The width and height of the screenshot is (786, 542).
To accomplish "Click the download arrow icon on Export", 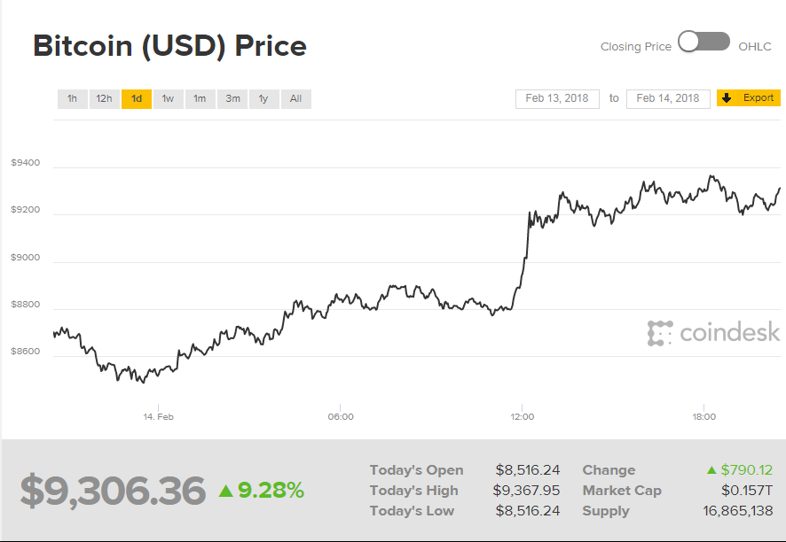I will (727, 98).
